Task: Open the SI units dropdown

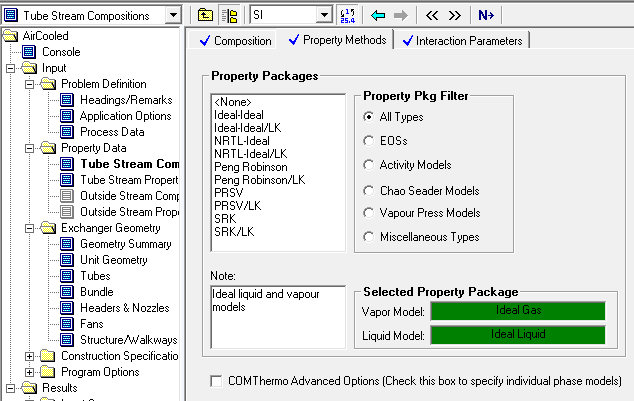Action: pos(323,14)
